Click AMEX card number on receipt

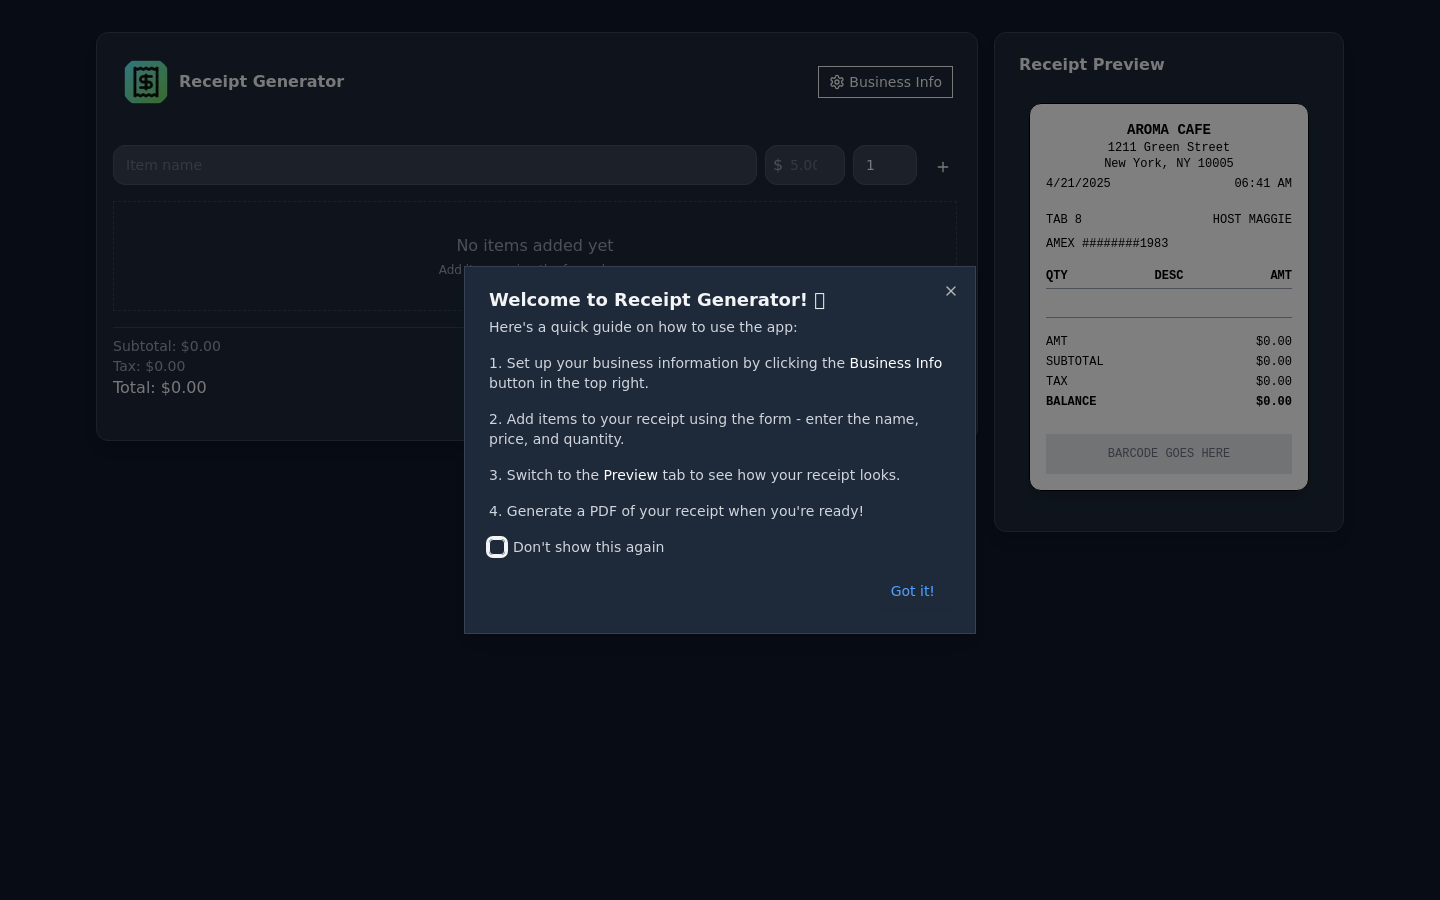click(1107, 243)
